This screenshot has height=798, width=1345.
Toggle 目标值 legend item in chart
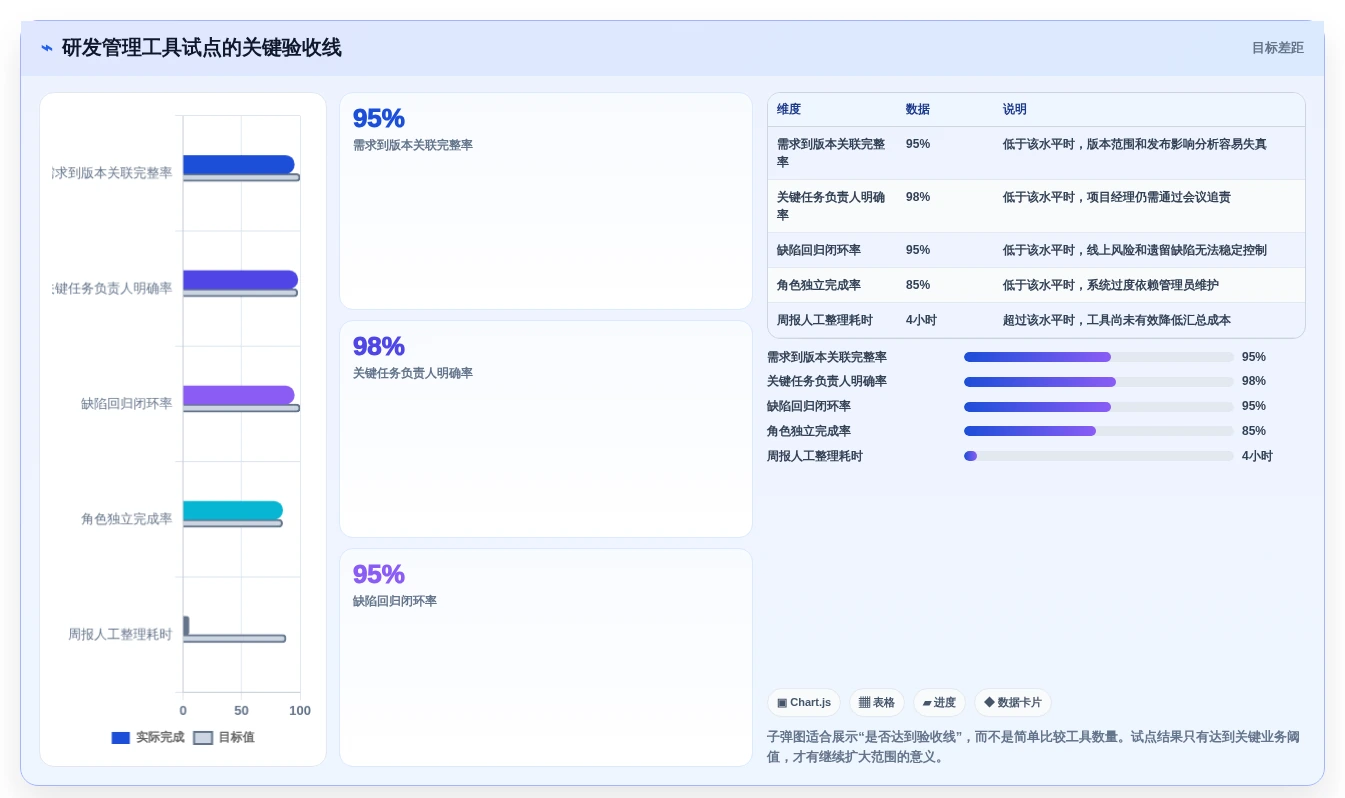click(224, 738)
